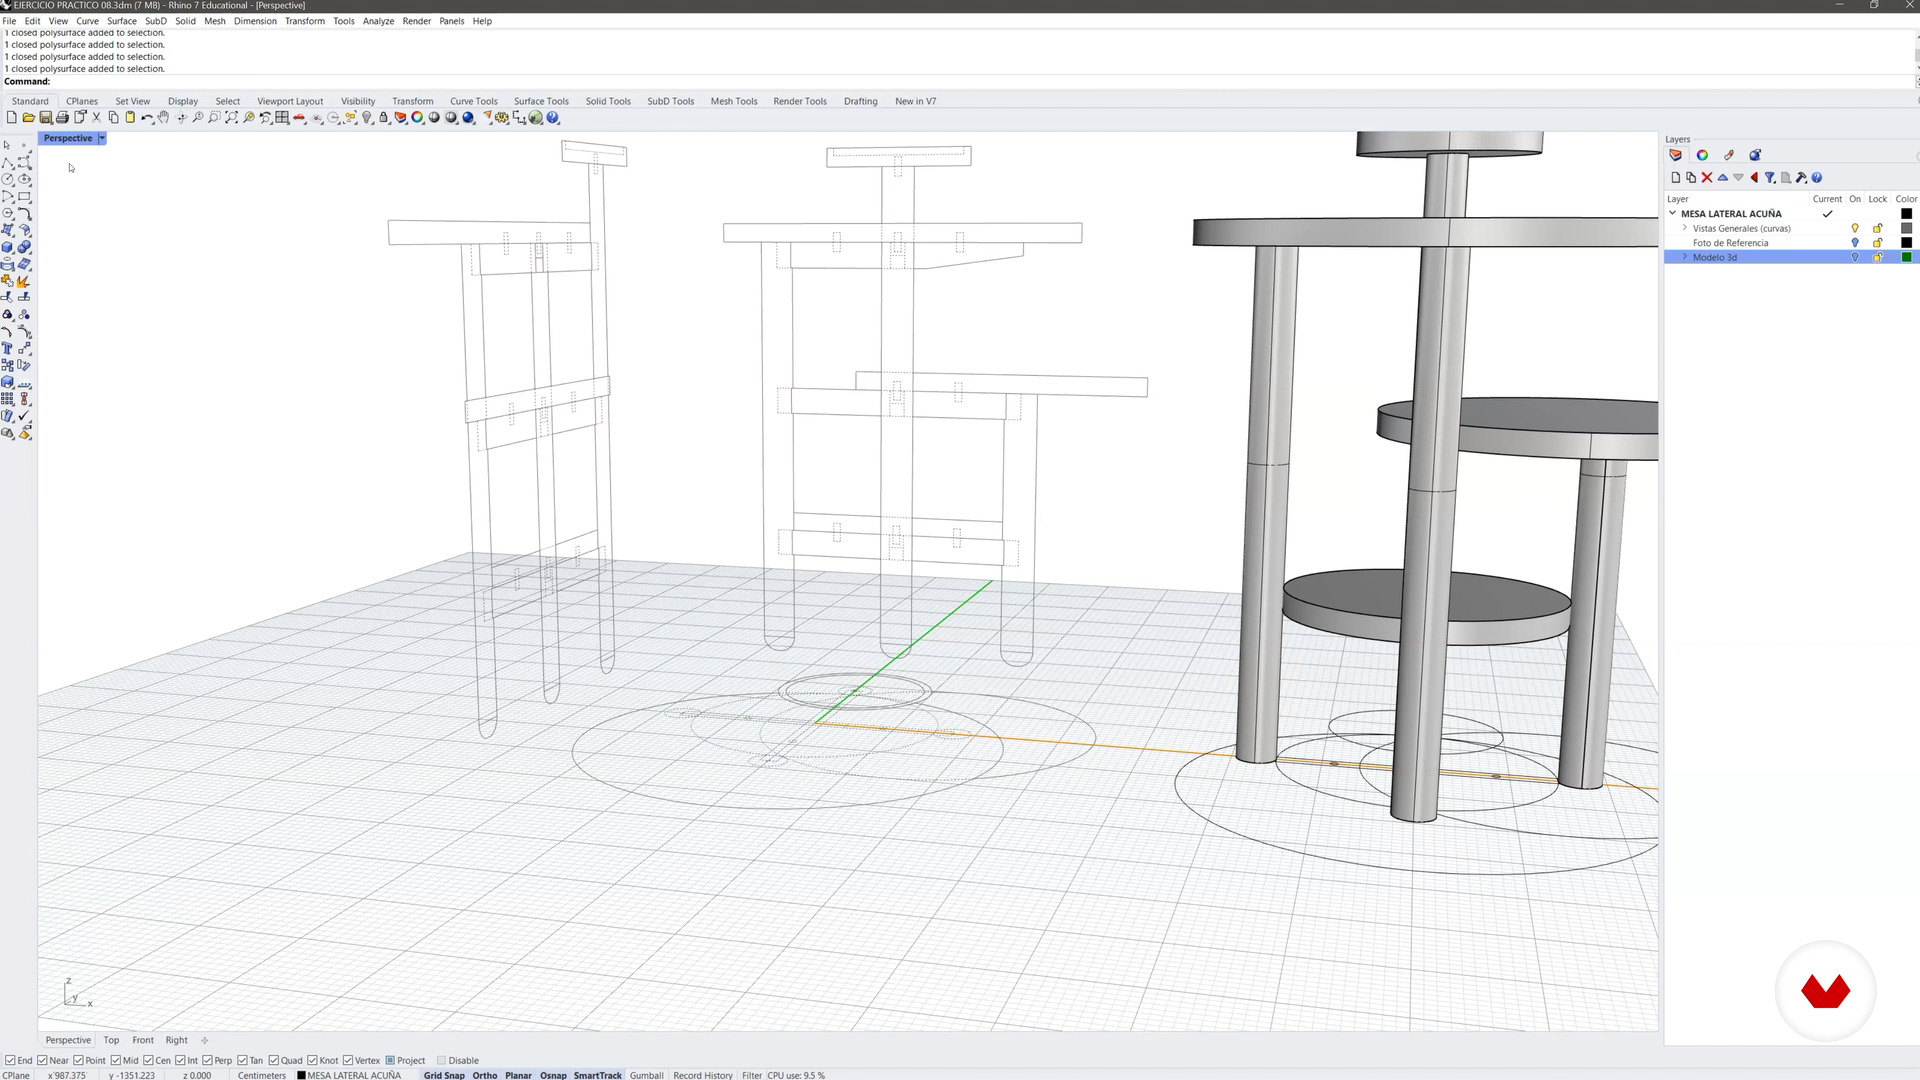Viewport: 1920px width, 1080px height.
Task: Enable the Disable osnap checkbox
Action: pyautogui.click(x=441, y=1060)
